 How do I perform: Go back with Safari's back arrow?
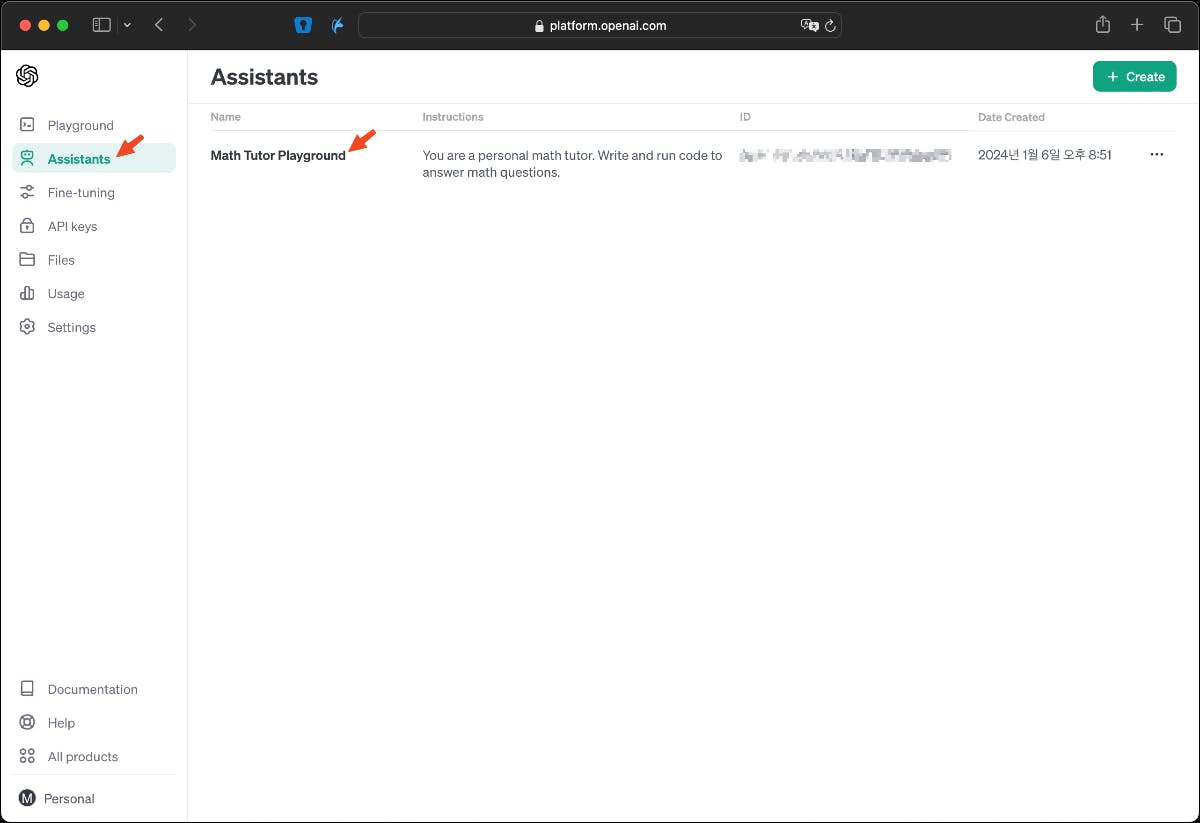pos(159,25)
